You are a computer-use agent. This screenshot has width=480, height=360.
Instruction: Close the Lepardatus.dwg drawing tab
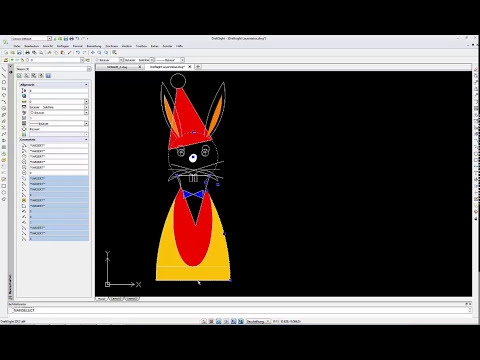click(x=190, y=67)
